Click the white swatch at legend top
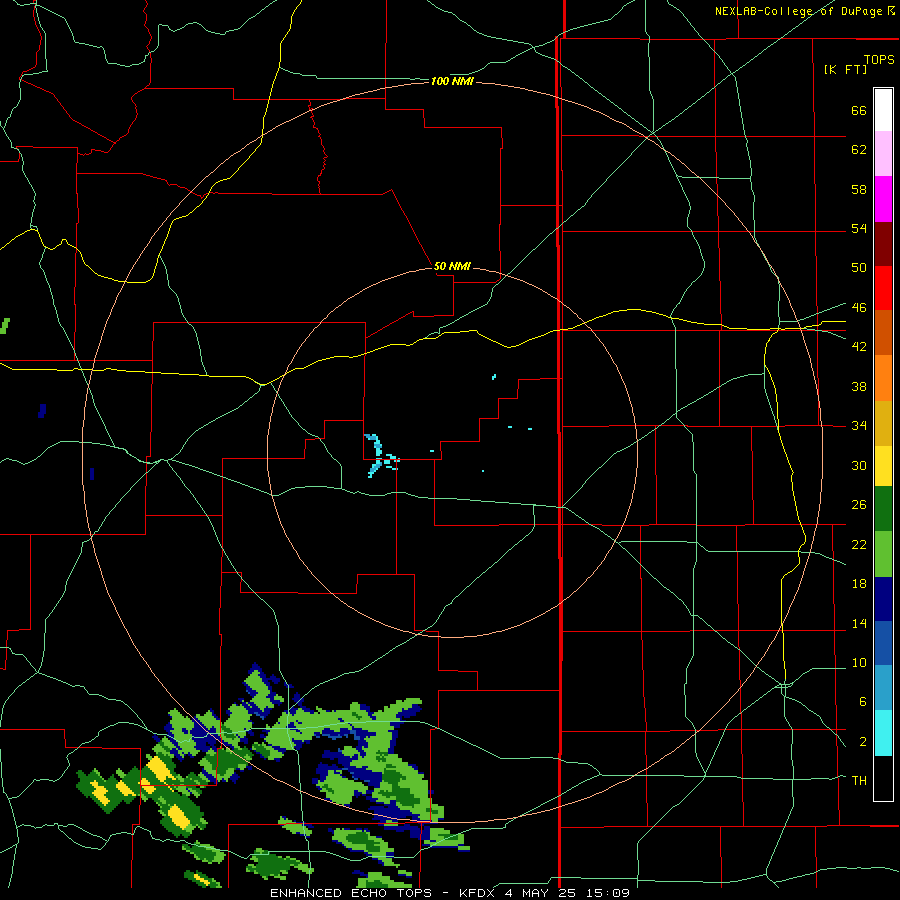 coord(883,110)
